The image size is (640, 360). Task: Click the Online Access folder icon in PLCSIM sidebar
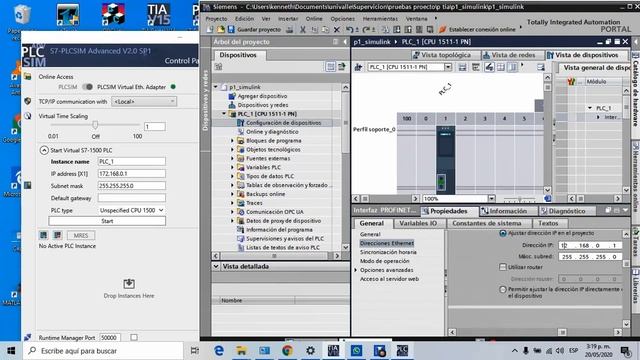pyautogui.click(x=28, y=77)
